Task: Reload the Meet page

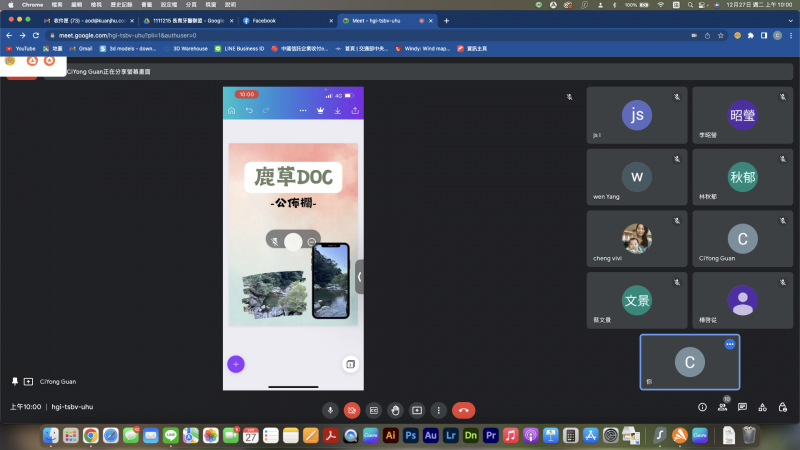Action: pyautogui.click(x=36, y=35)
